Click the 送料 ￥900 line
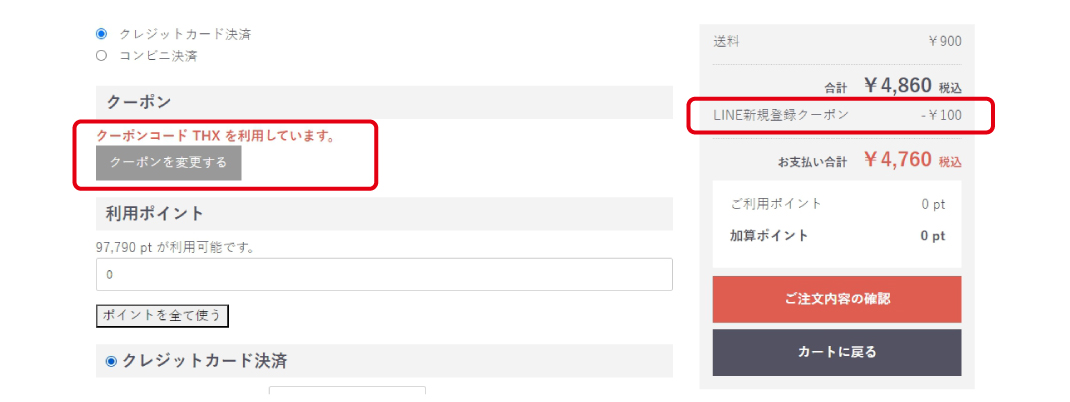 [x=837, y=42]
